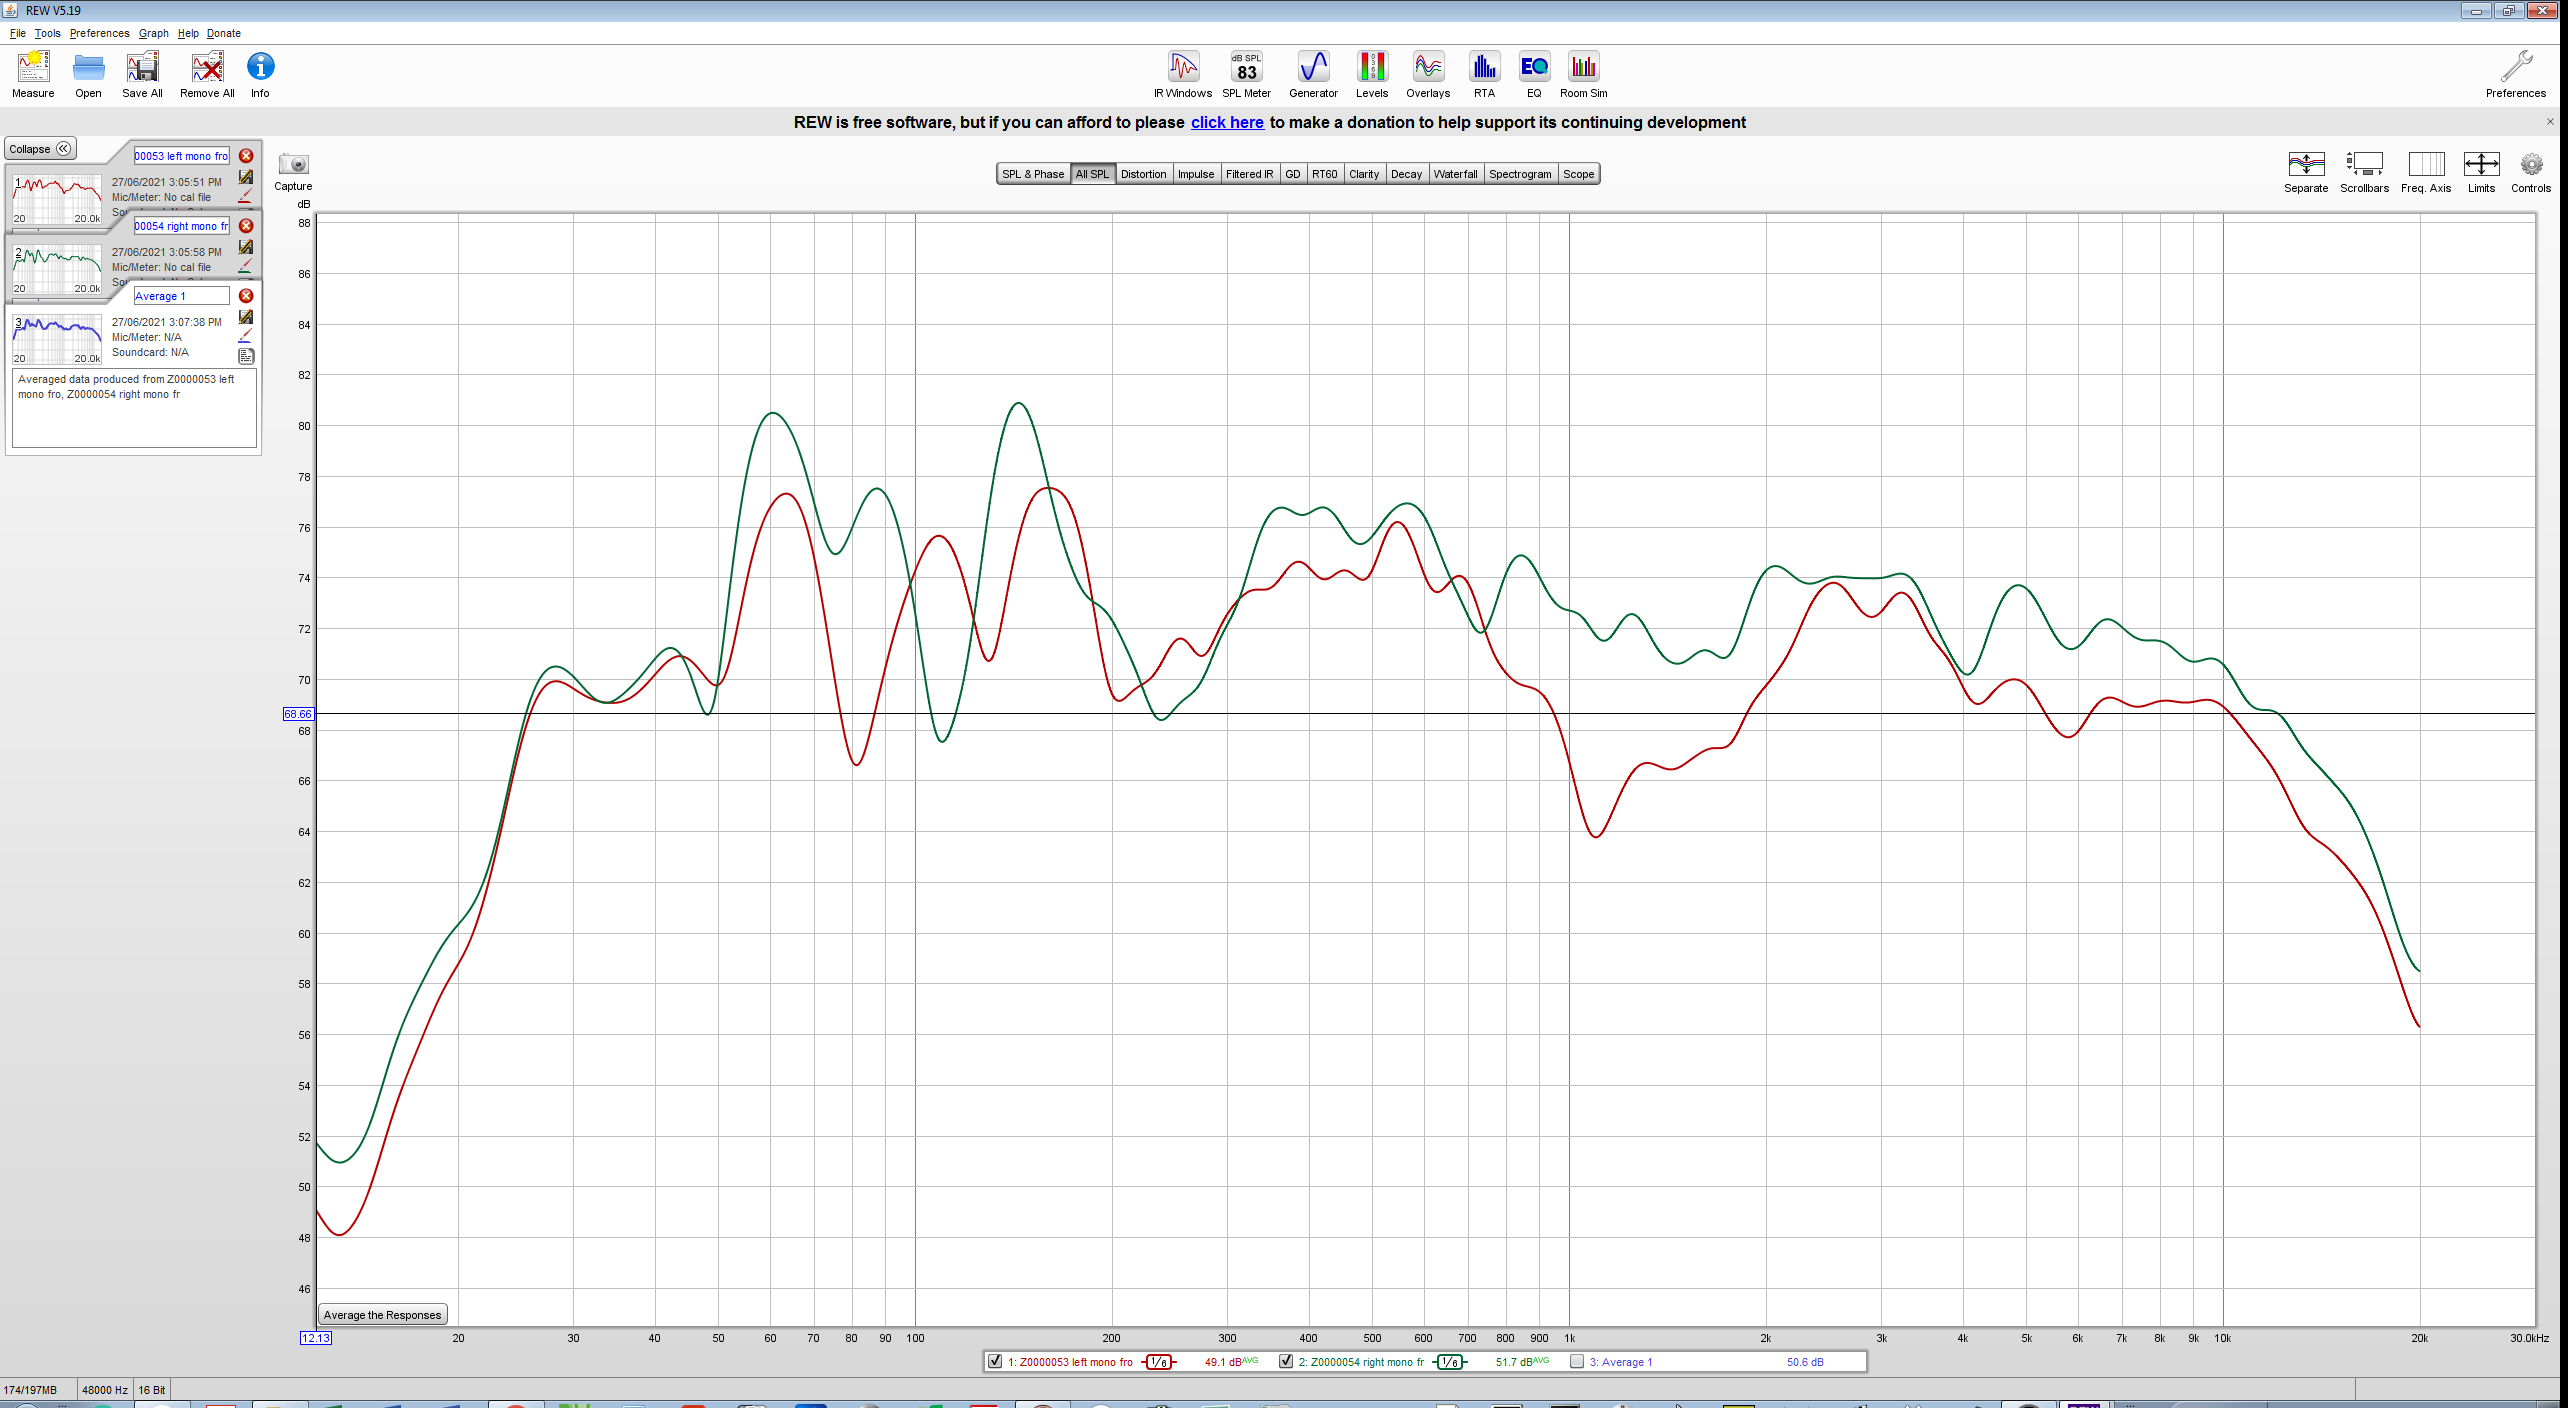The width and height of the screenshot is (2568, 1408).
Task: Switch to the Scope tab
Action: (x=1579, y=174)
